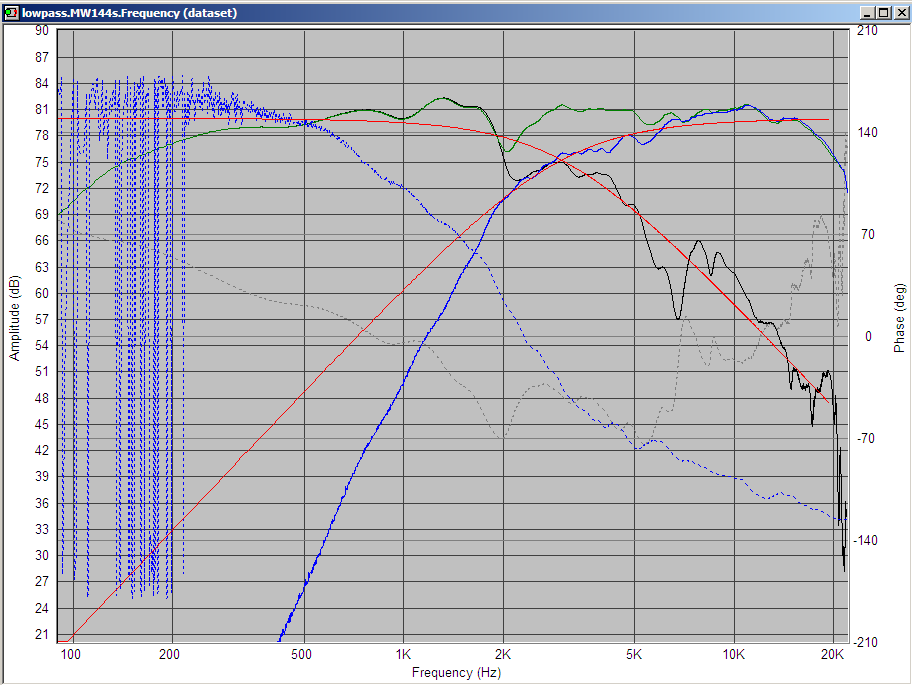912x685 pixels.
Task: Click the 200 frequency tick label
Action: (x=169, y=655)
